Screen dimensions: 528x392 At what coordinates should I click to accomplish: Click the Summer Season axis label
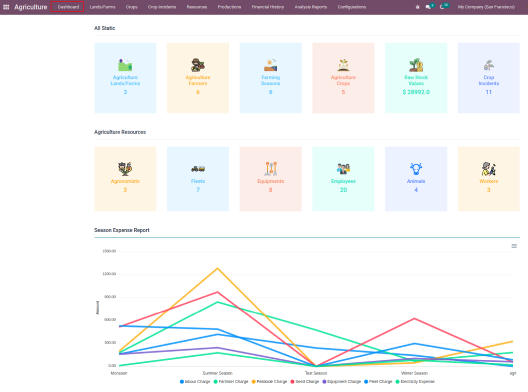pyautogui.click(x=218, y=373)
